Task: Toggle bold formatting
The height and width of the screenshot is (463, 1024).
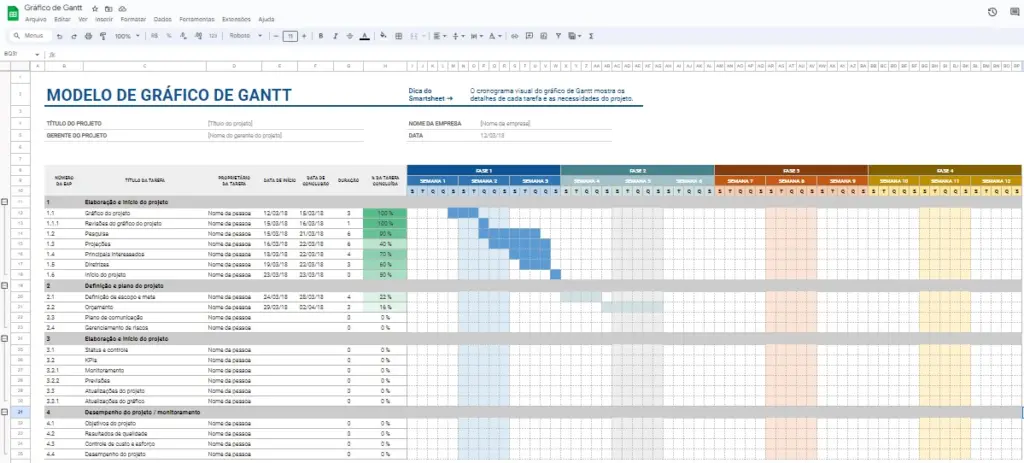Action: 321,36
